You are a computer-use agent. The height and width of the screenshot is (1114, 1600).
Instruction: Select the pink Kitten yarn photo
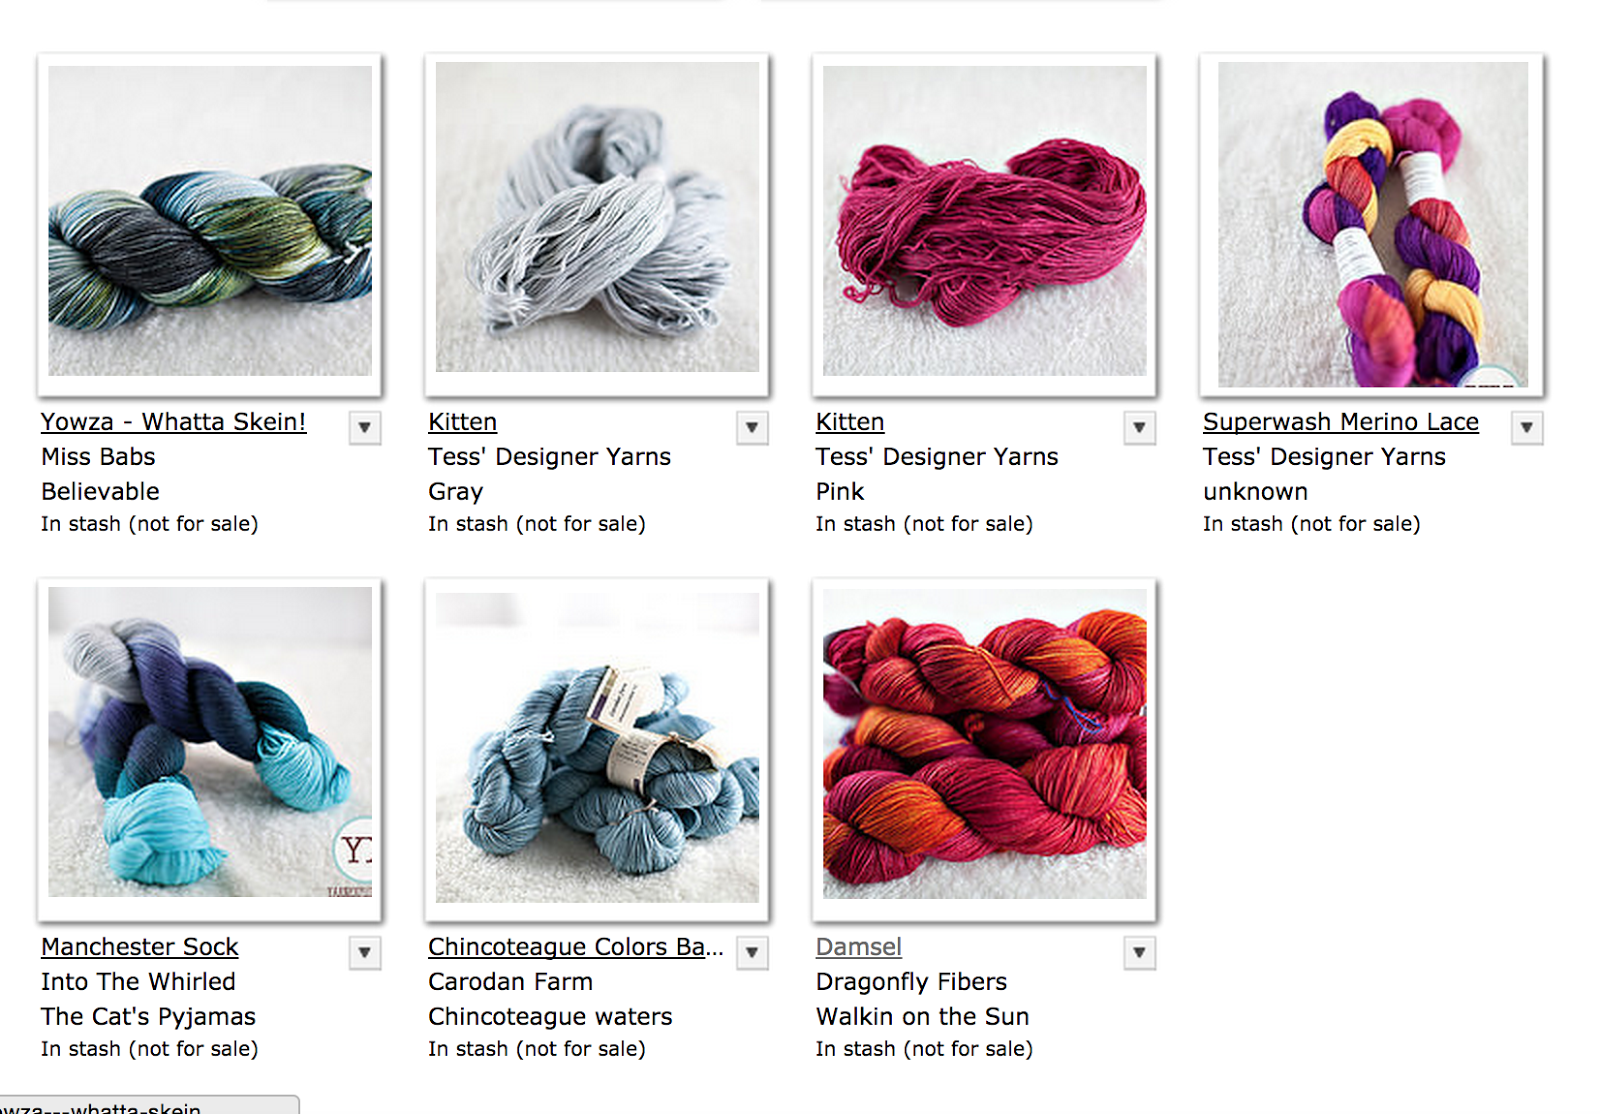tap(985, 221)
